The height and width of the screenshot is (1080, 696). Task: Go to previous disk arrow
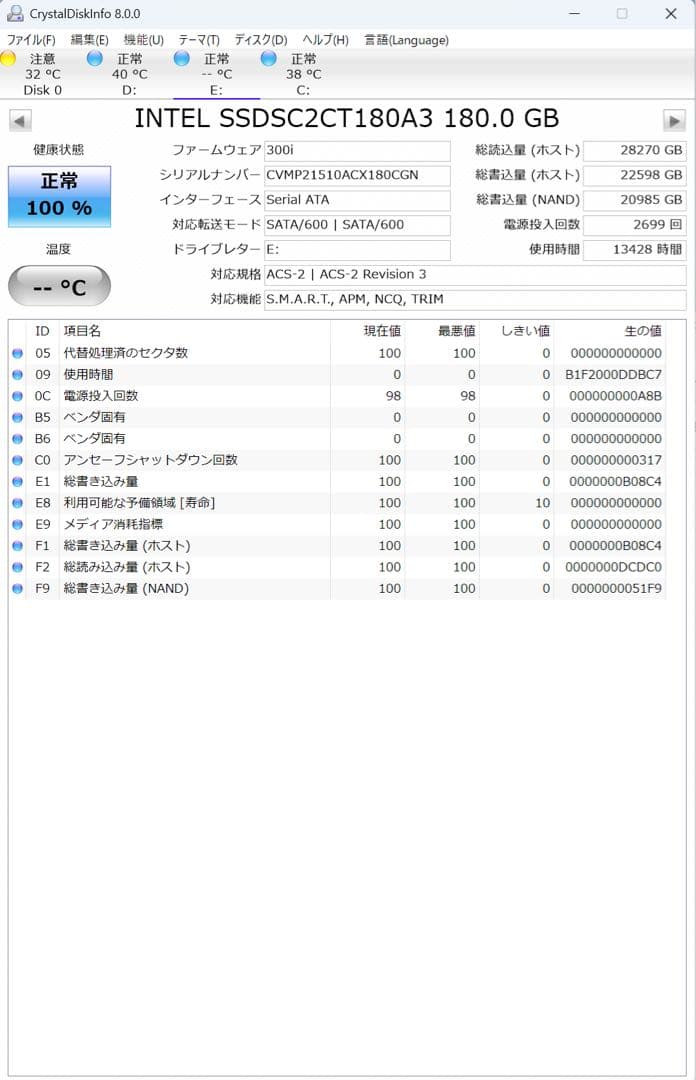click(20, 121)
